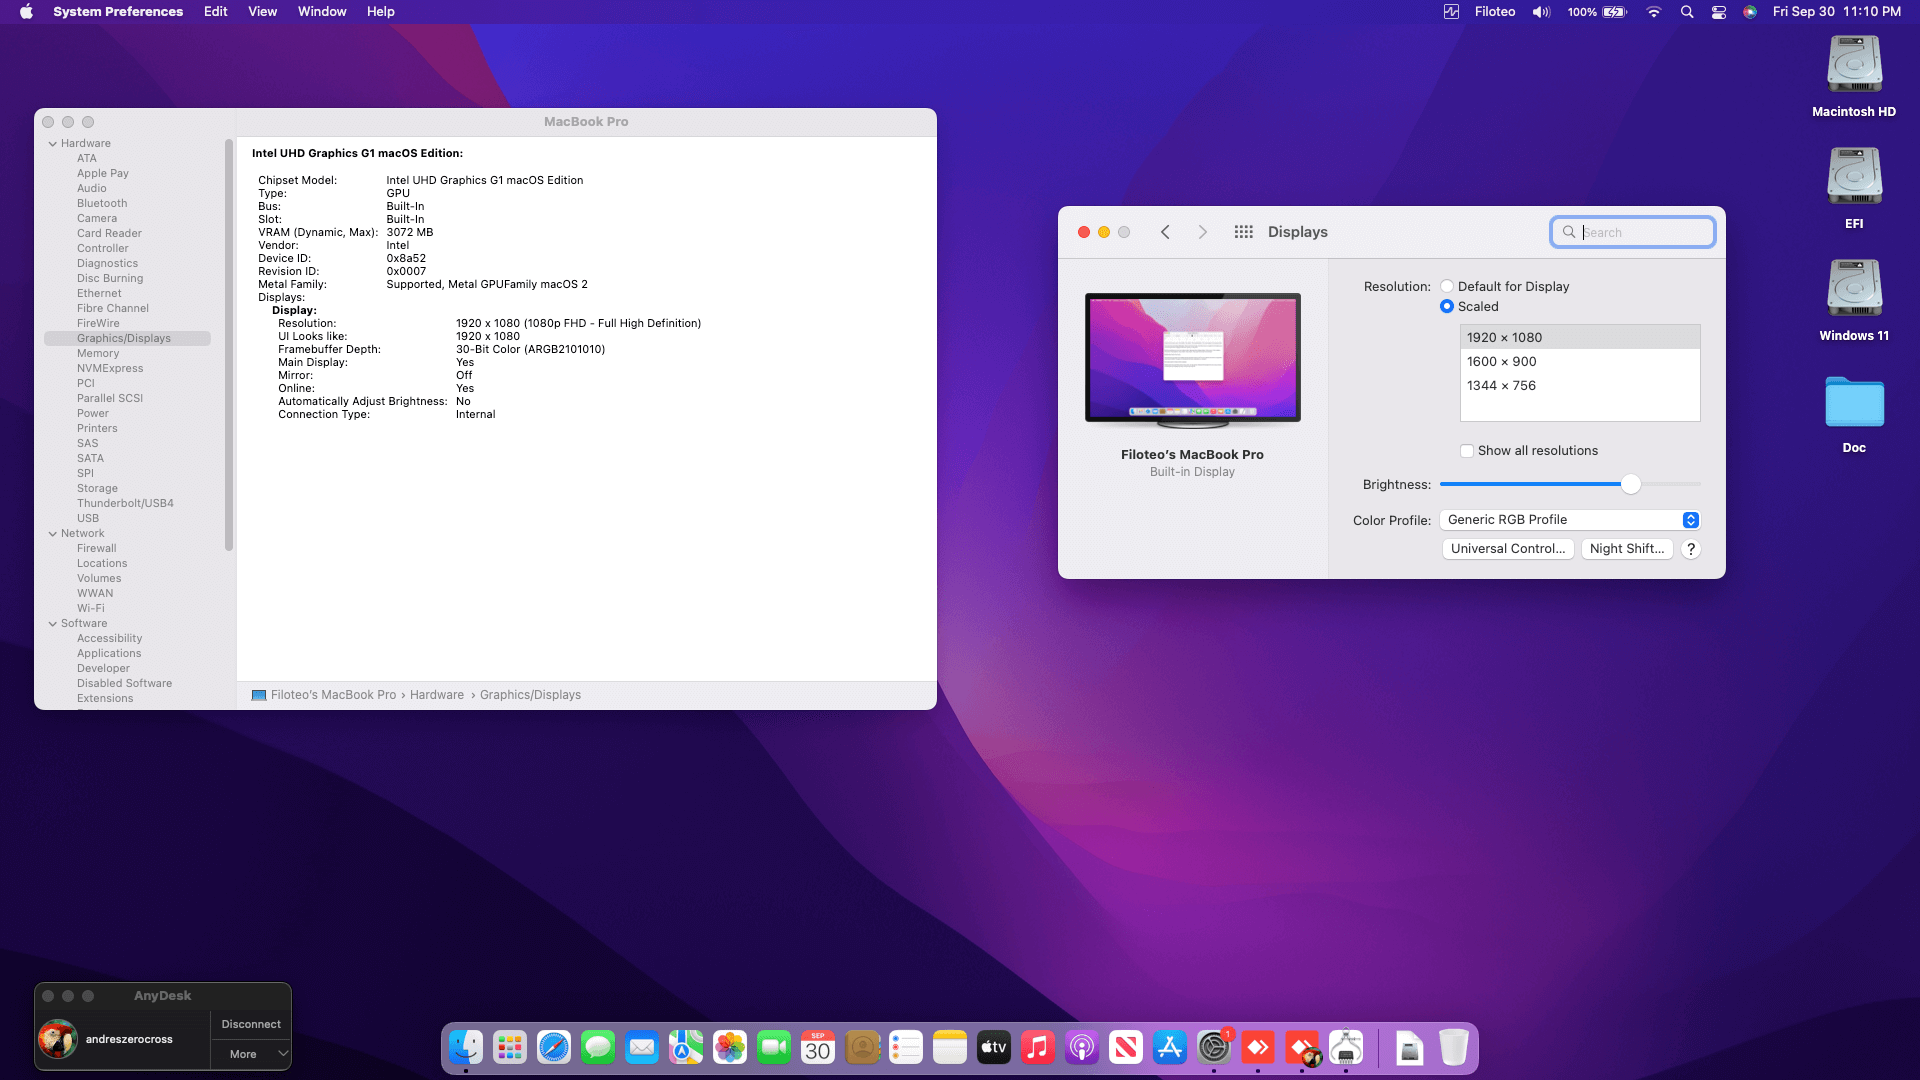Select the Windows 11 drive on desktop

pyautogui.click(x=1854, y=300)
